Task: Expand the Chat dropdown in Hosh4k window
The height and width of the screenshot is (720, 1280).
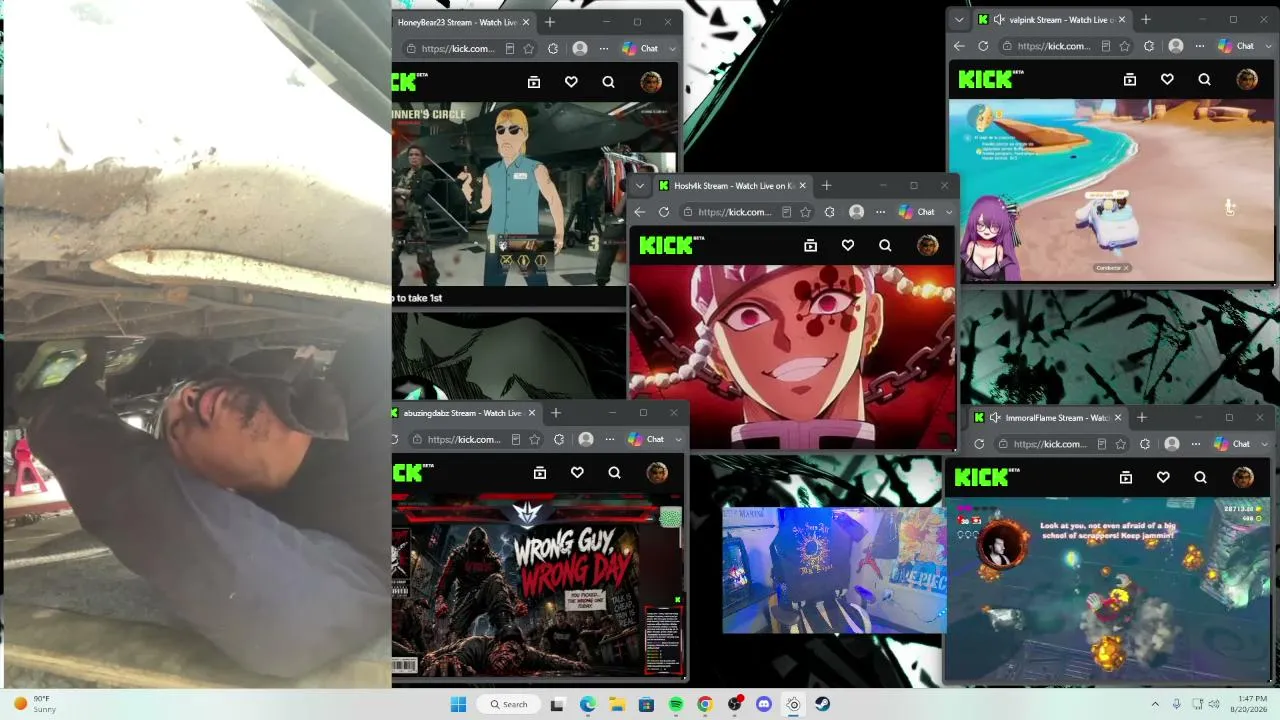Action: click(949, 212)
